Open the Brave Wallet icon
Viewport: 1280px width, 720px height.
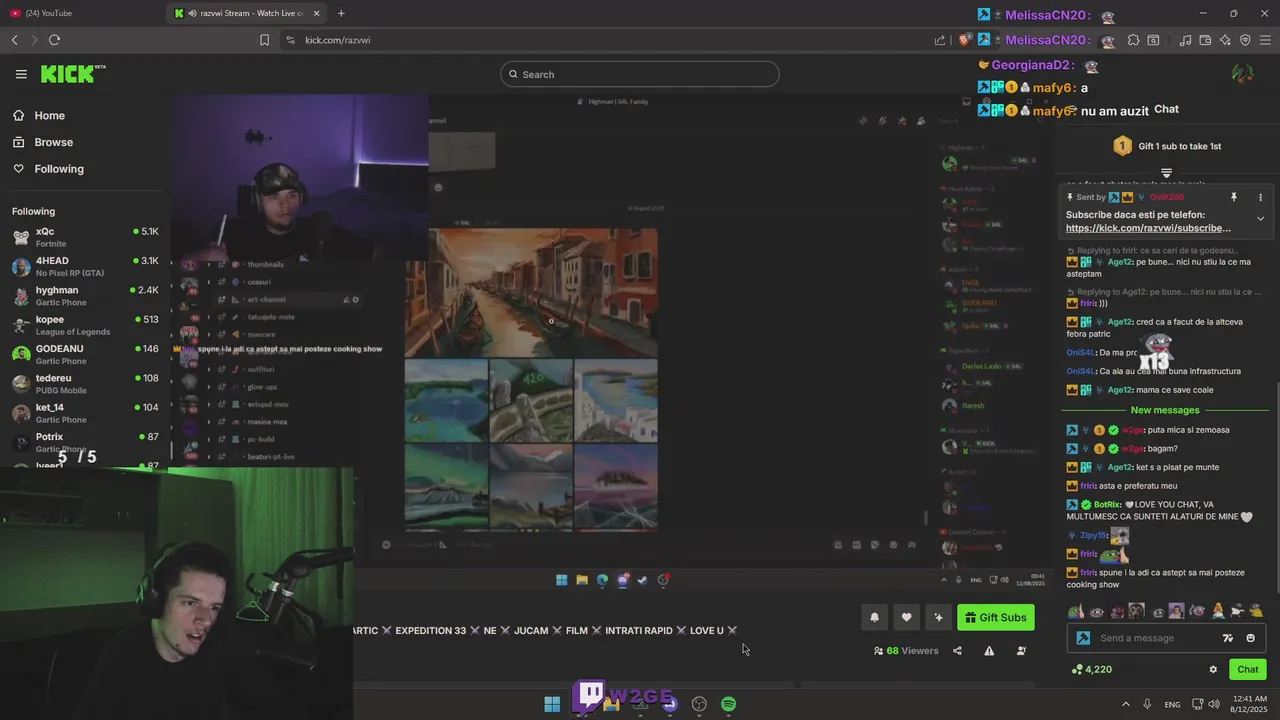(1205, 40)
